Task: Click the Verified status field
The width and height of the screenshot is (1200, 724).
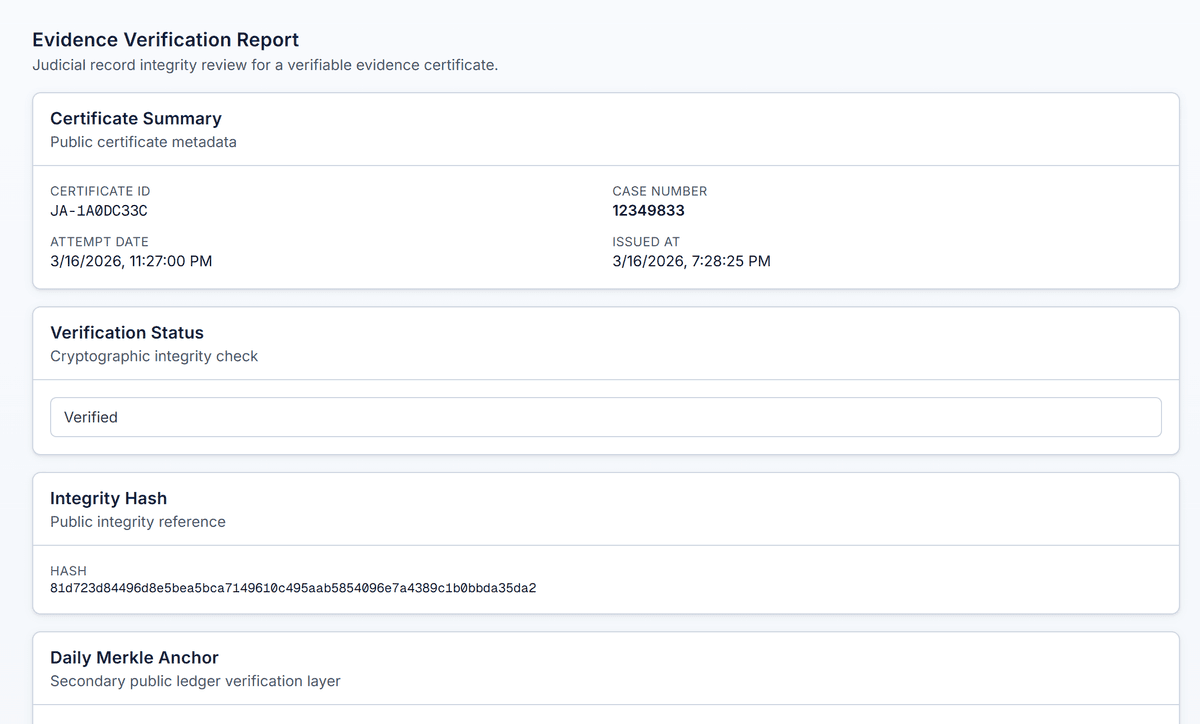Action: (x=606, y=417)
